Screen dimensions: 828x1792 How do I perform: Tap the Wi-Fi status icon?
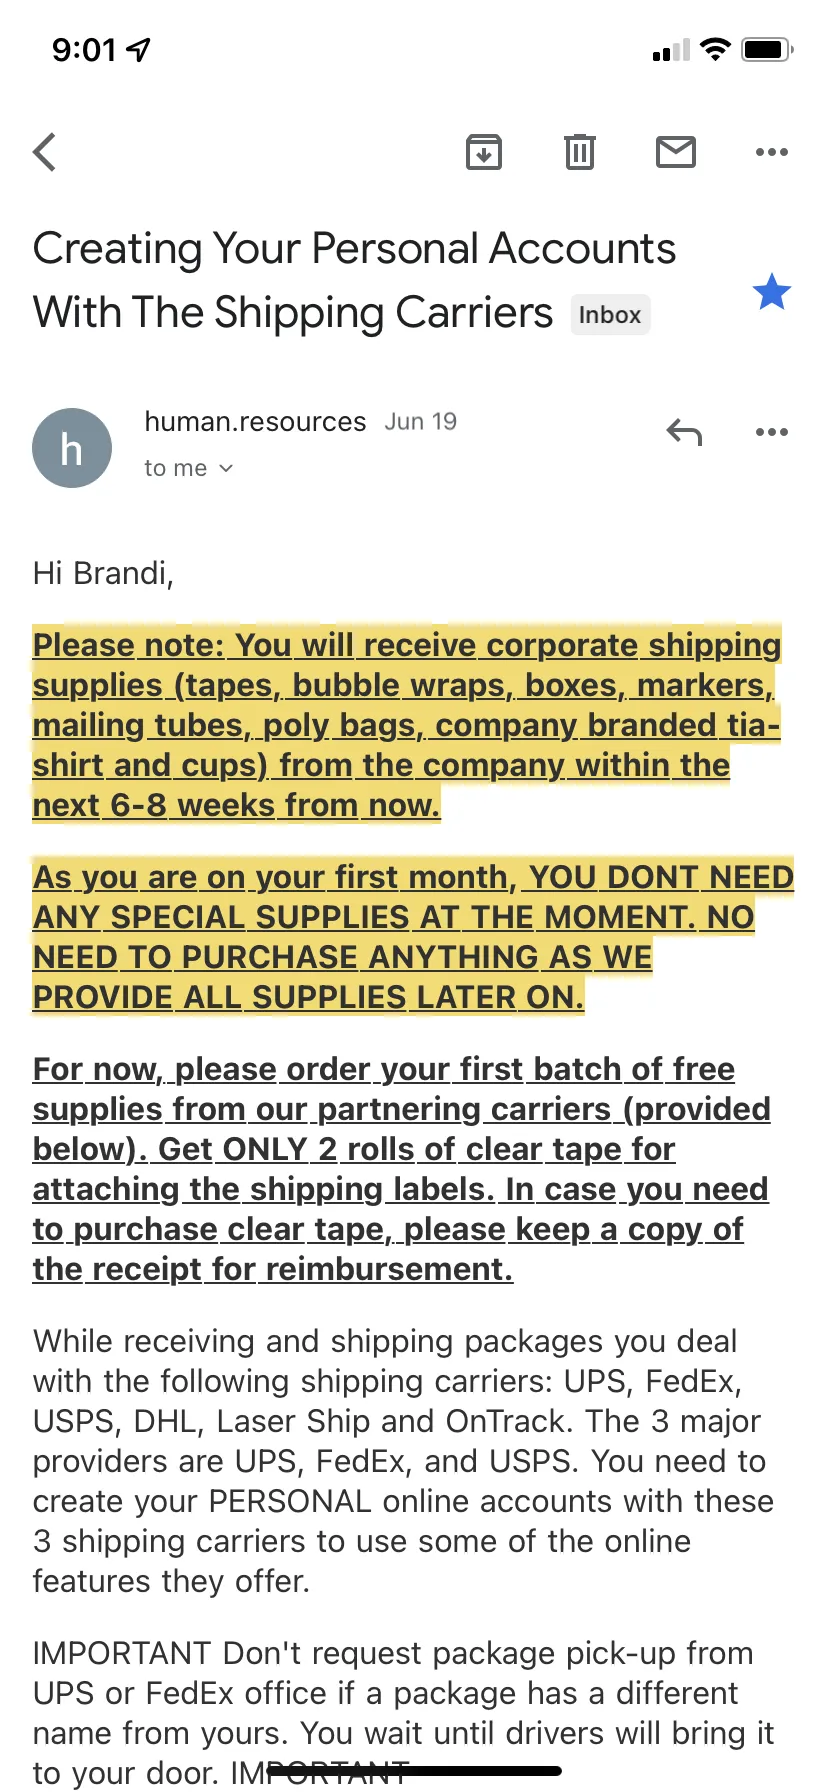click(716, 49)
